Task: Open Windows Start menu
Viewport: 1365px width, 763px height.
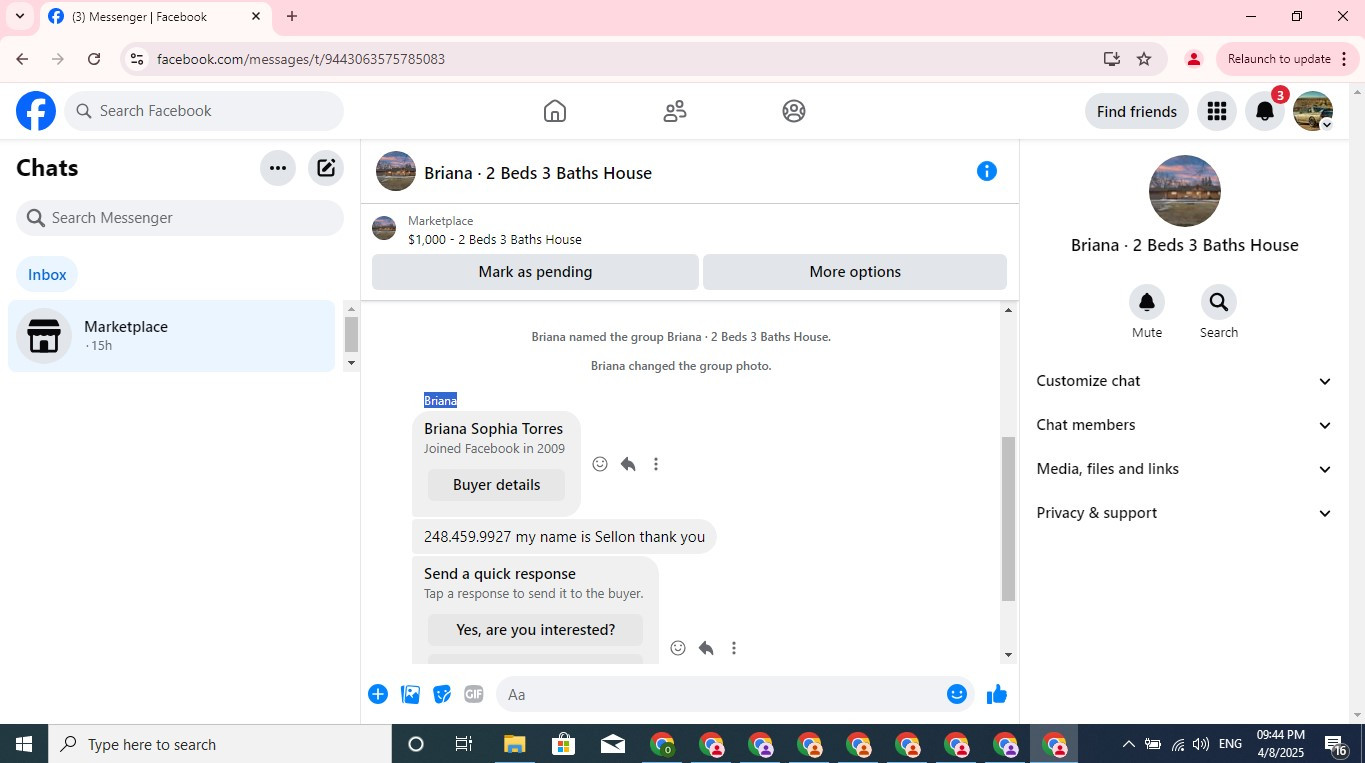Action: click(24, 744)
